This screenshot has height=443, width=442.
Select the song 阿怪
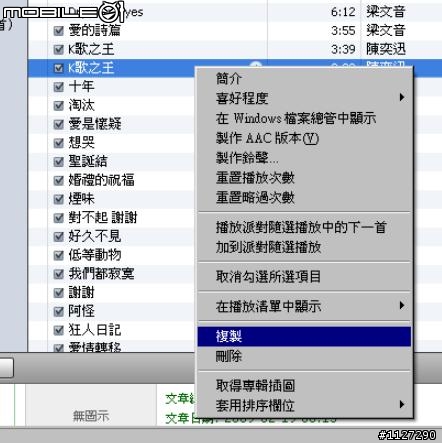pos(81,311)
